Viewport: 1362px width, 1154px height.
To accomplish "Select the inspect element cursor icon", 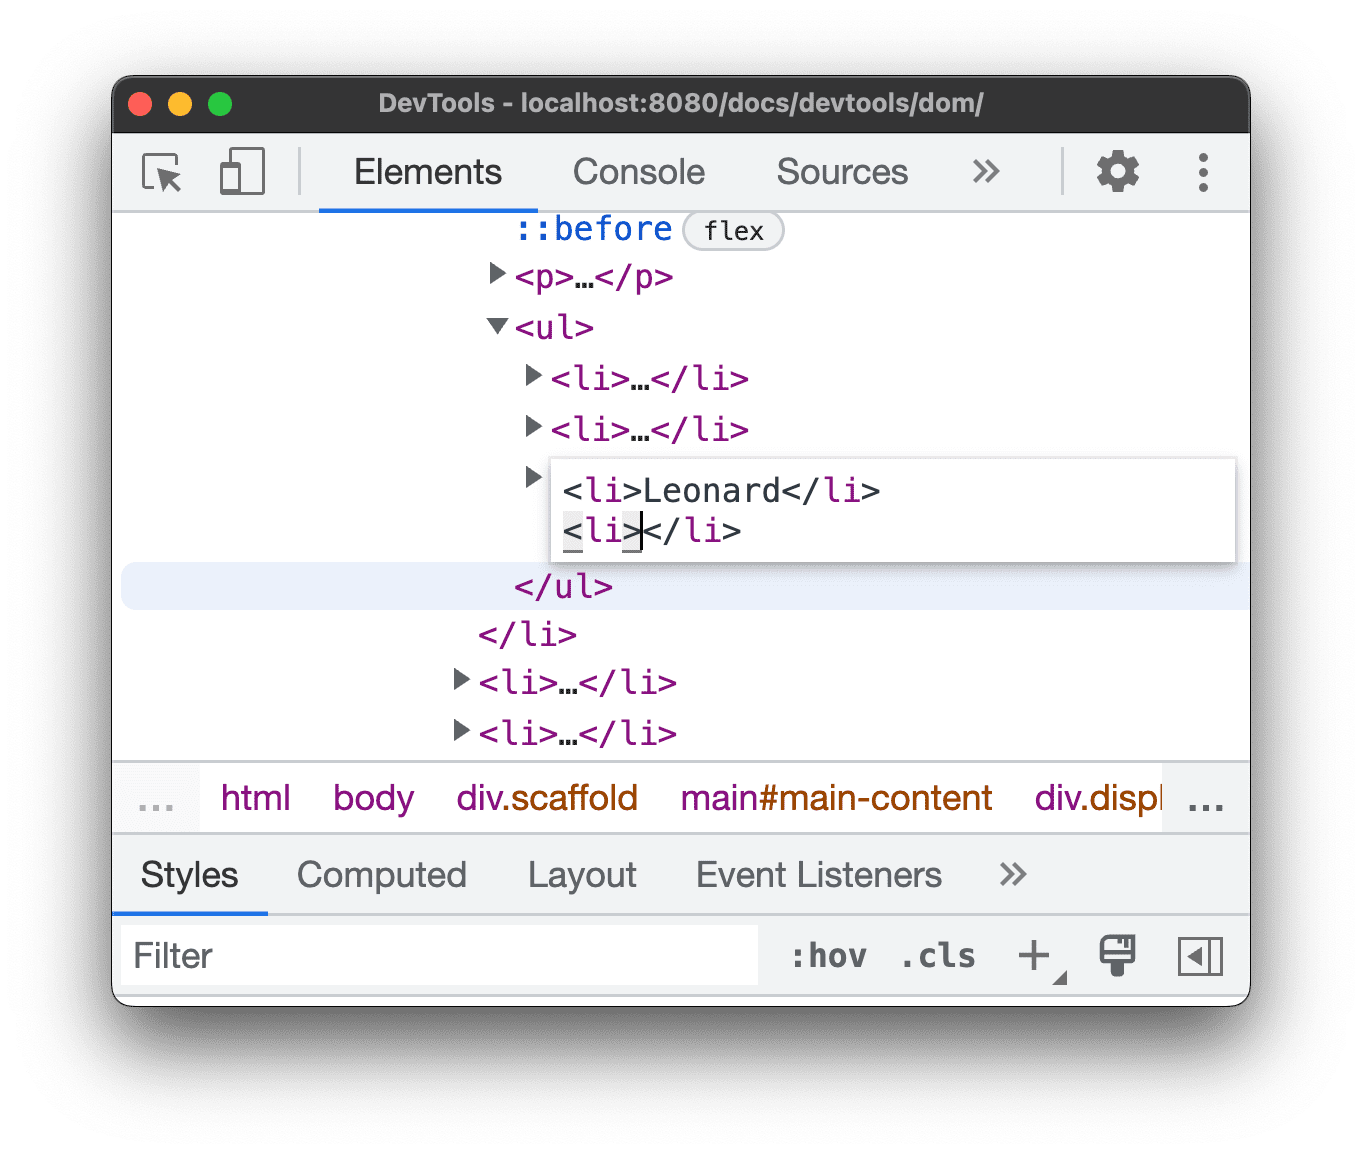I will [x=160, y=171].
